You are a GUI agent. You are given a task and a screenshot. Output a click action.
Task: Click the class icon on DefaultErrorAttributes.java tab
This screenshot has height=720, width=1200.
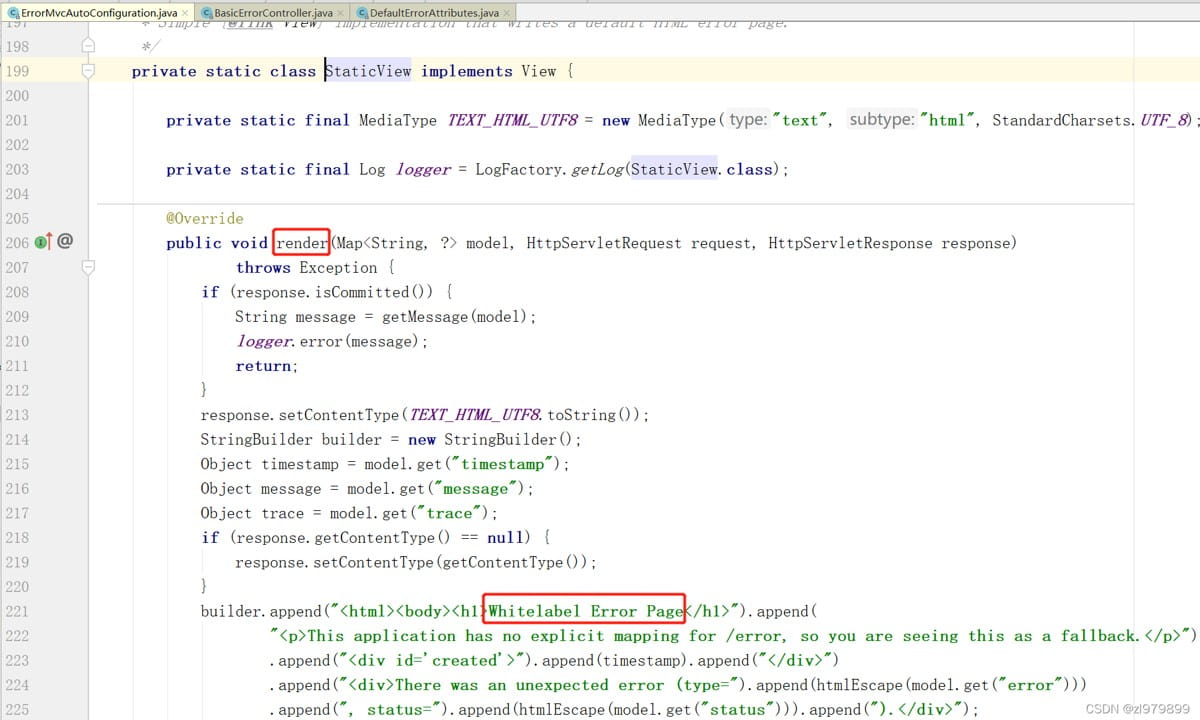tap(361, 12)
